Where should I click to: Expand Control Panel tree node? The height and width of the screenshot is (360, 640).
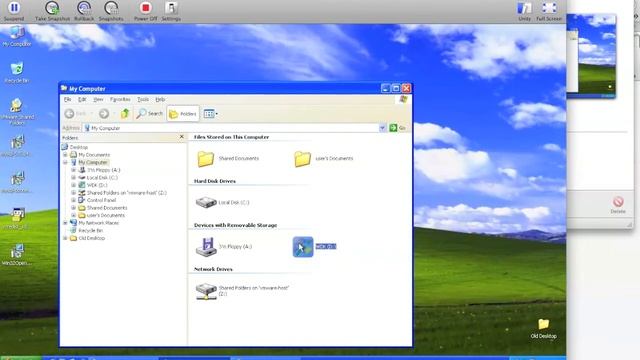[x=73, y=200]
